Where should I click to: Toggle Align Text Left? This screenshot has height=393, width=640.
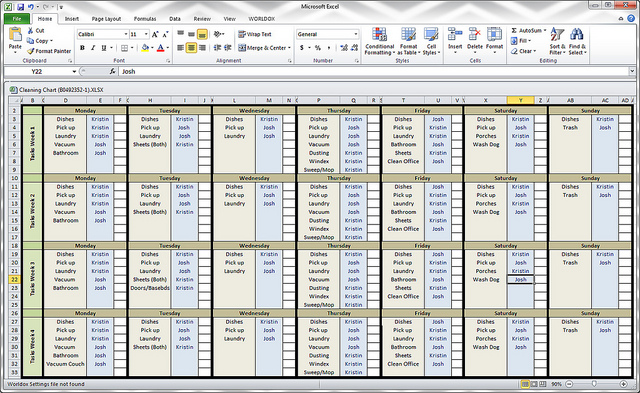tap(180, 48)
